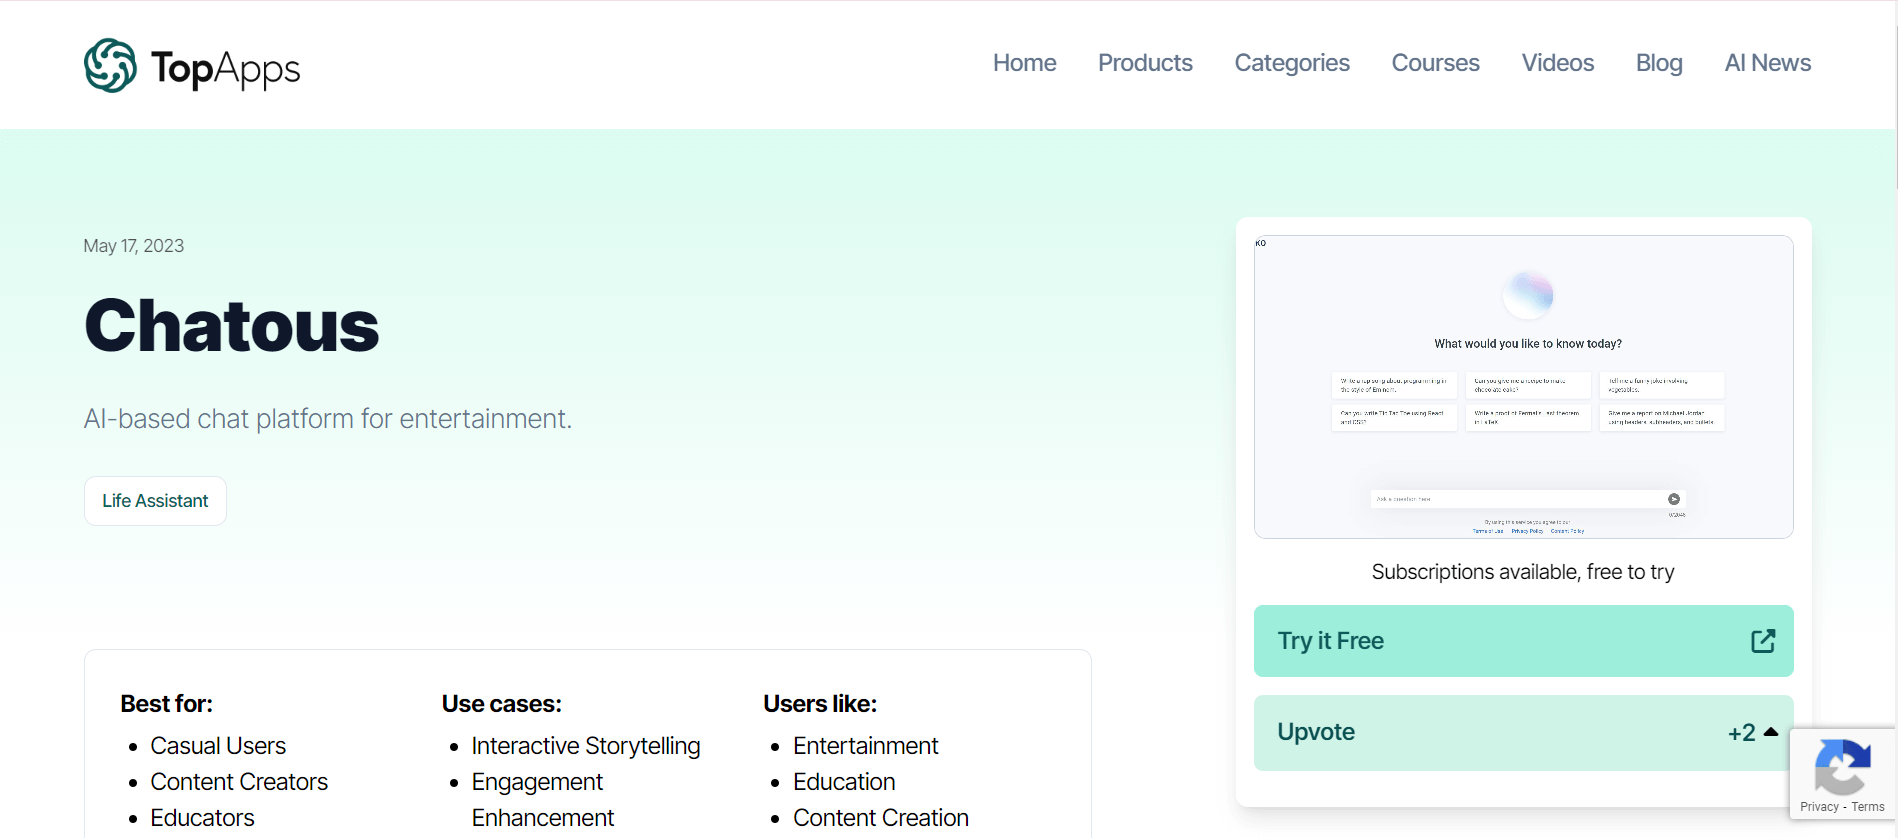Click the Use cases: heading
The height and width of the screenshot is (838, 1898).
click(x=502, y=704)
